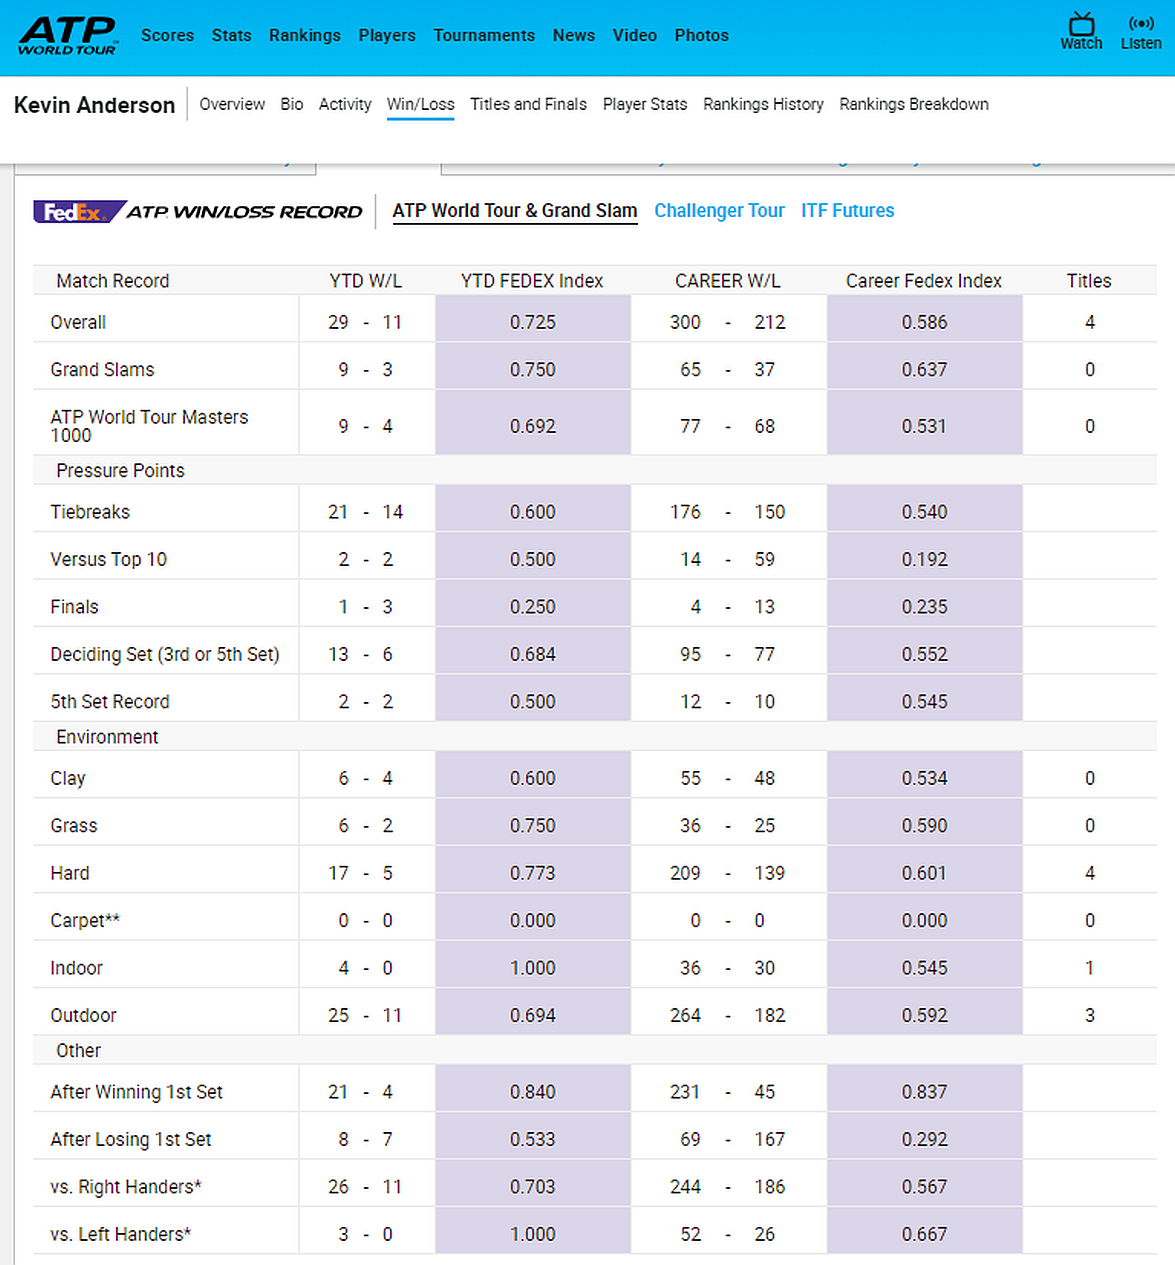The height and width of the screenshot is (1265, 1175).
Task: Open the Players menu
Action: 387,35
